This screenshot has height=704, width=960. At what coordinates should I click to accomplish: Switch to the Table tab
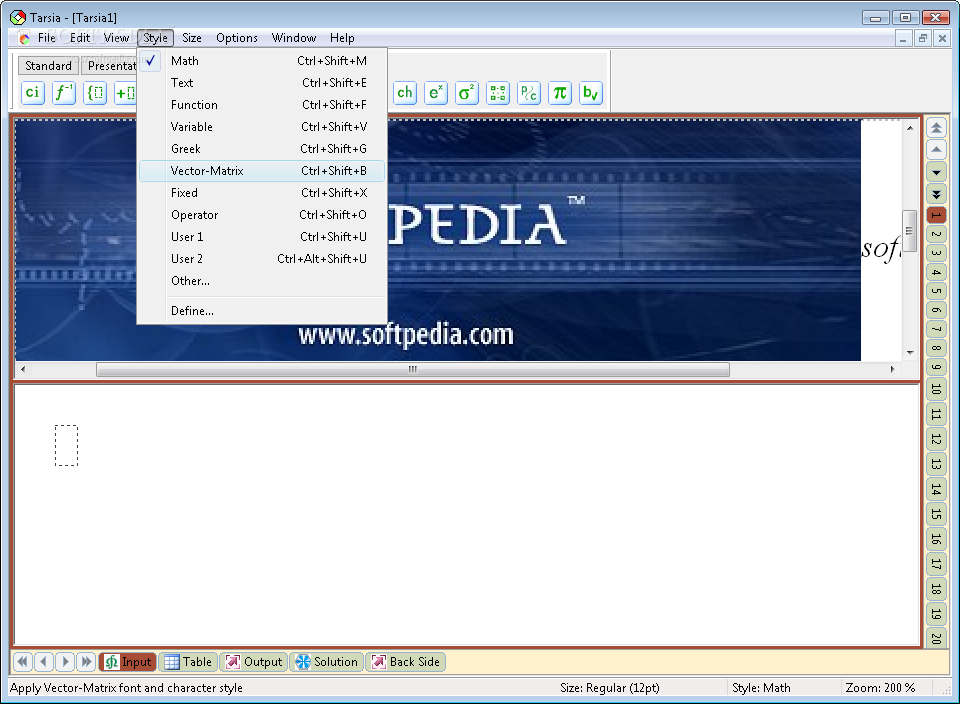(x=188, y=662)
